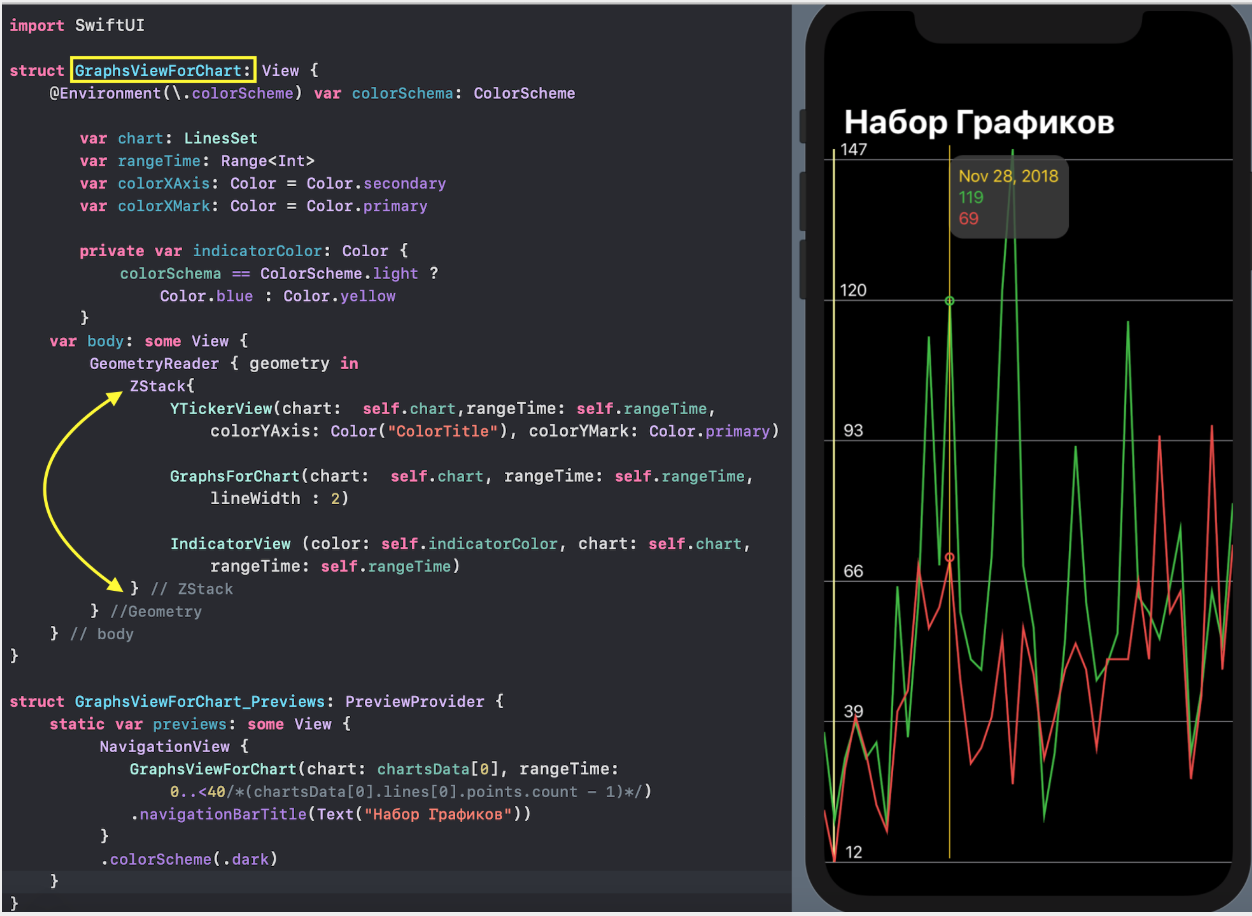1252x916 pixels.
Task: Click the Color.yellow token in indicatorColor
Action: [x=340, y=295]
